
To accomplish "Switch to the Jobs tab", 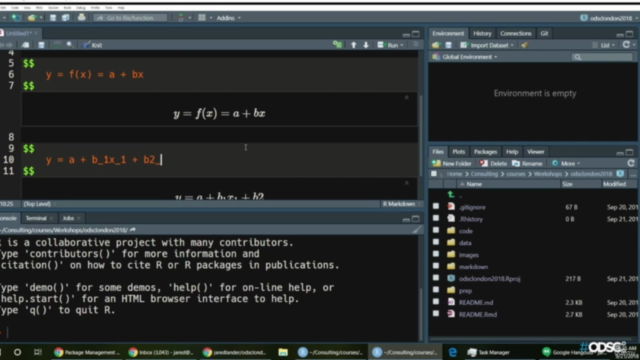I will [68, 218].
